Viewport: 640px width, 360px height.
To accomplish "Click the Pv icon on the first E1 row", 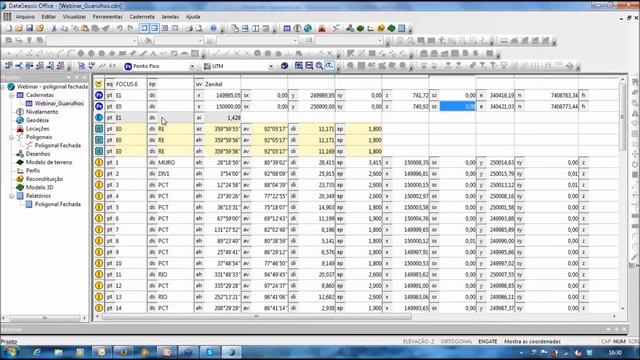I will pos(99,95).
